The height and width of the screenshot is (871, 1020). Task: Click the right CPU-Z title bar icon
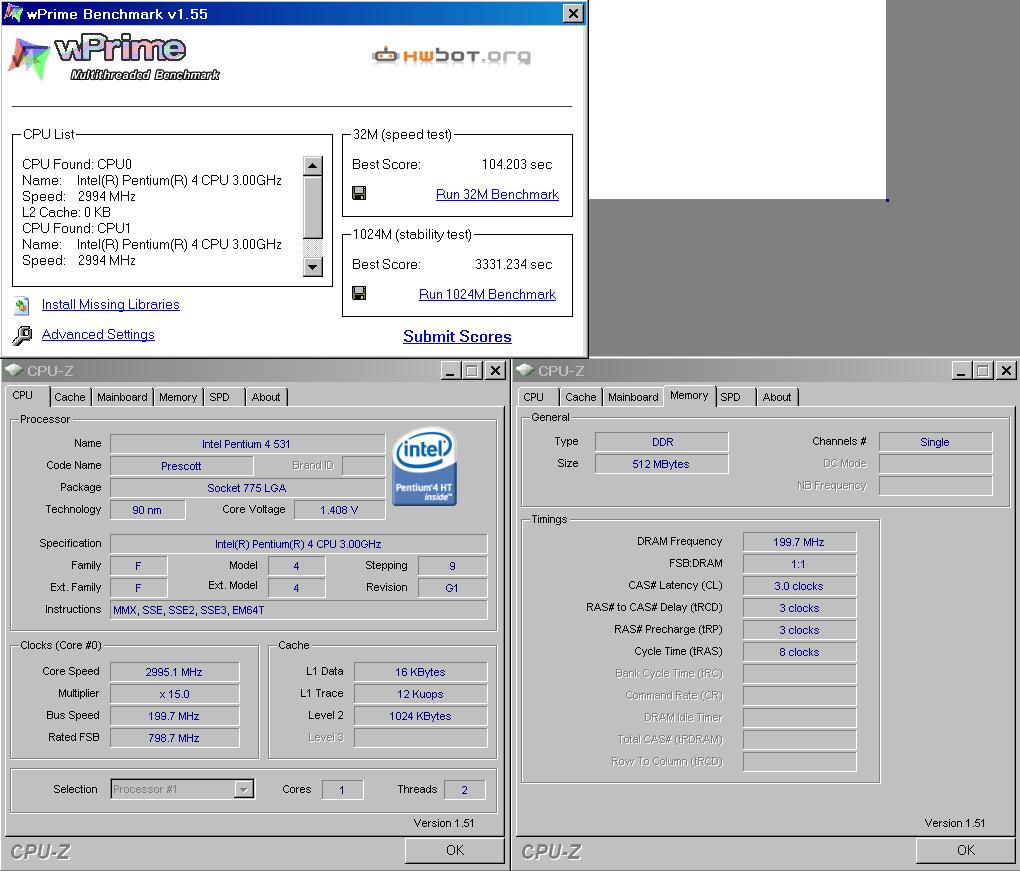point(525,370)
